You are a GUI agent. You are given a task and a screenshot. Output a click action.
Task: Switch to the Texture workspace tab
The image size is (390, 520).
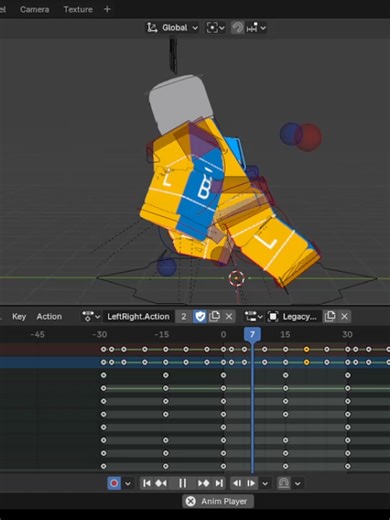tap(78, 9)
